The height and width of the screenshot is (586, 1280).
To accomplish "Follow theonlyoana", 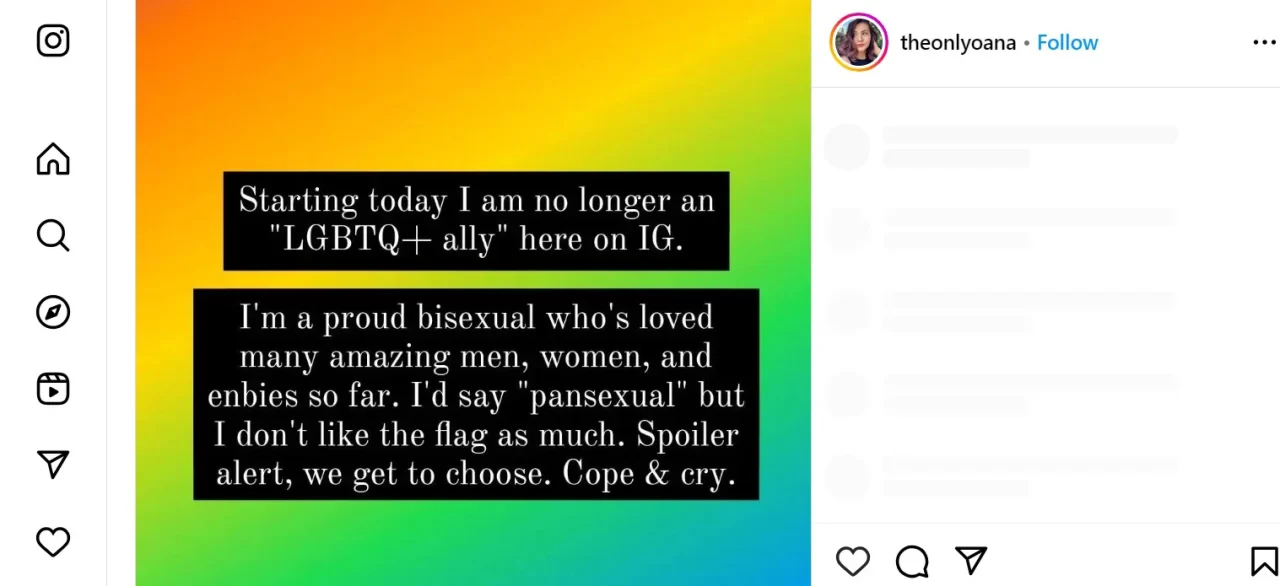I will pyautogui.click(x=1067, y=43).
